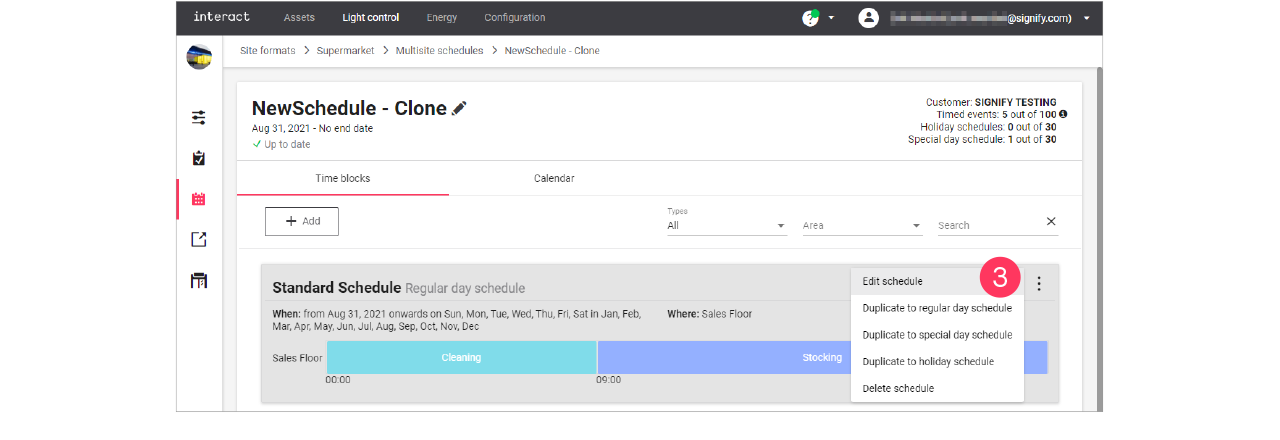This screenshot has width=1280, height=440.
Task: Click 'Where: Sales Floor' text
Action: tap(709, 314)
